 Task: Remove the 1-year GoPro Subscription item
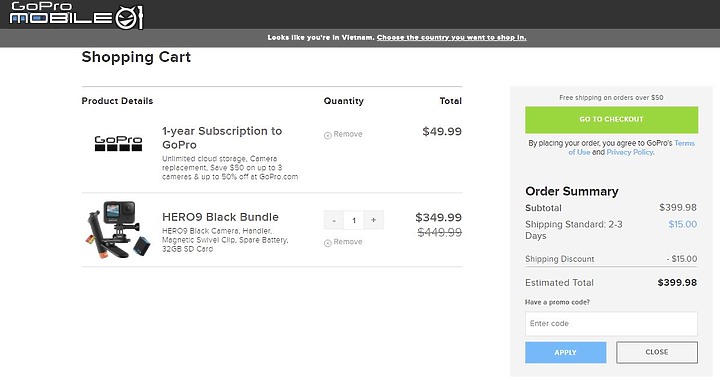343,135
